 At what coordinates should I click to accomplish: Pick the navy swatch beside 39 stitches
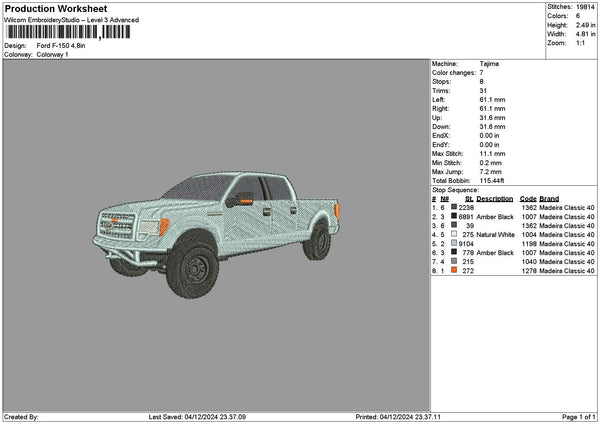[x=454, y=225]
